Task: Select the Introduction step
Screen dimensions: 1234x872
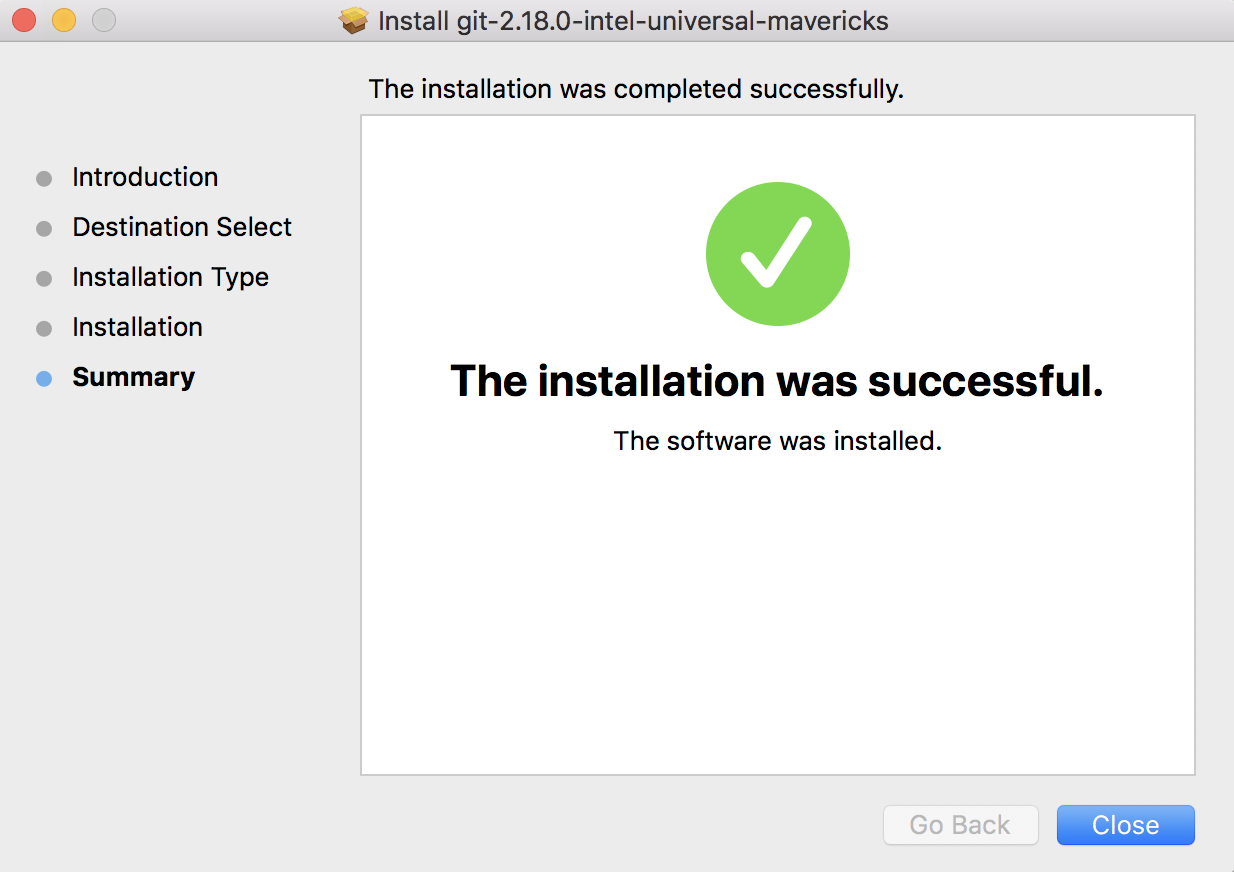Action: click(145, 177)
